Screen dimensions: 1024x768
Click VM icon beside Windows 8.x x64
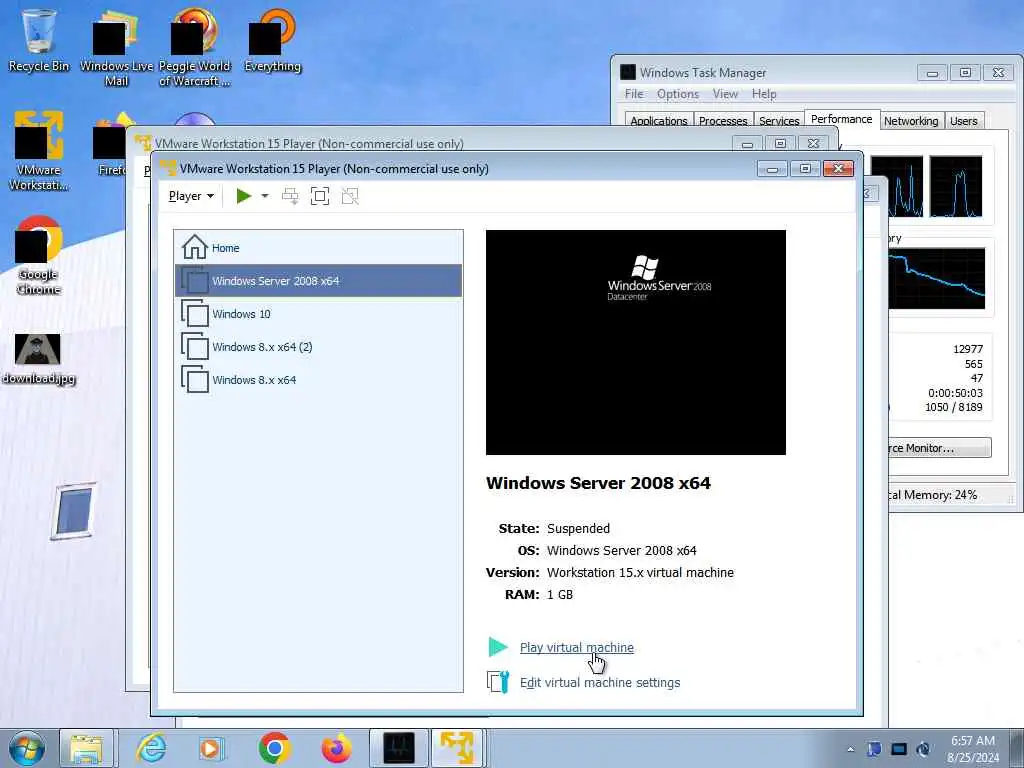coord(195,379)
